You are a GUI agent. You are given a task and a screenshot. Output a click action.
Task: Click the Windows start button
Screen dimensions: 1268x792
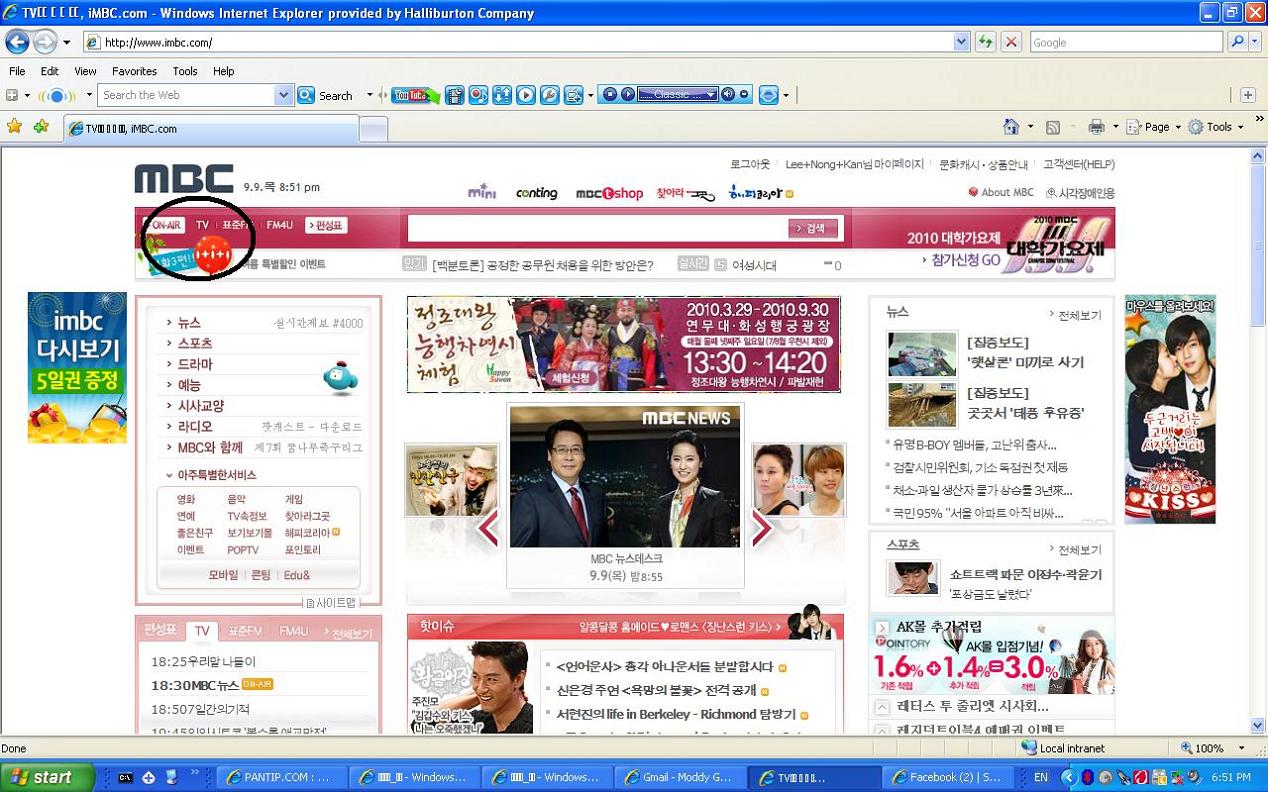[x=47, y=777]
